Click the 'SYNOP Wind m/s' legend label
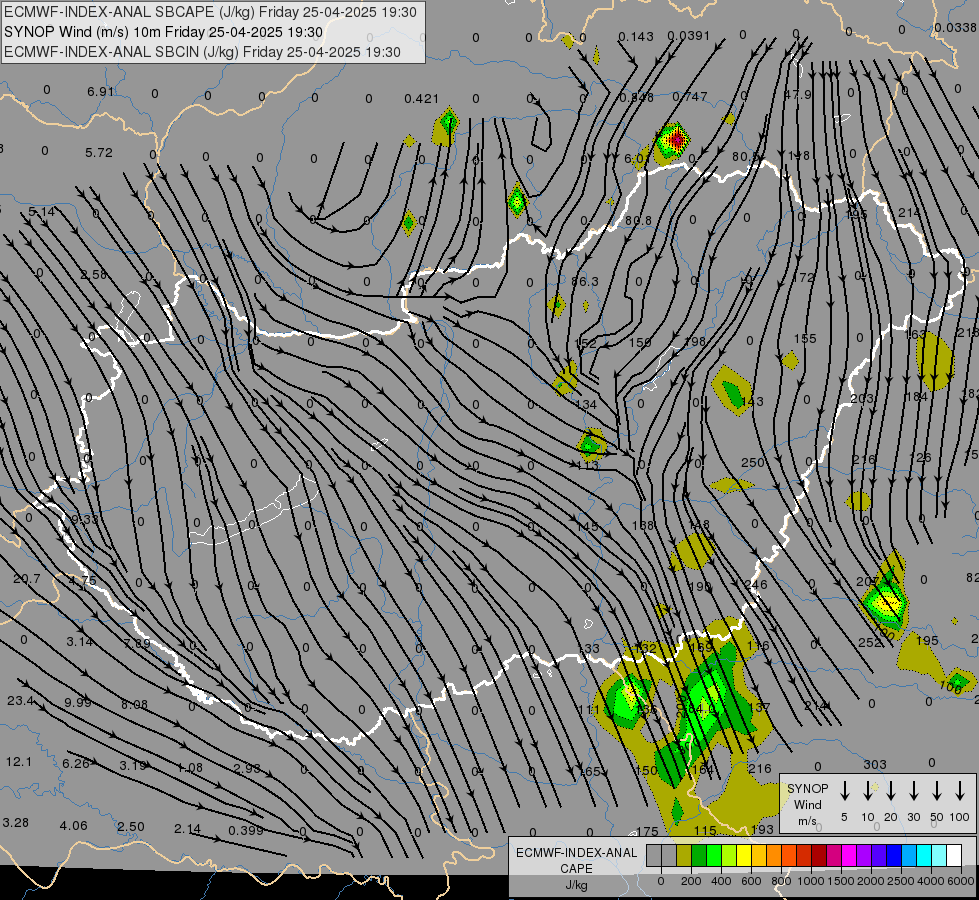Screen dimensions: 979x900 tap(807, 804)
